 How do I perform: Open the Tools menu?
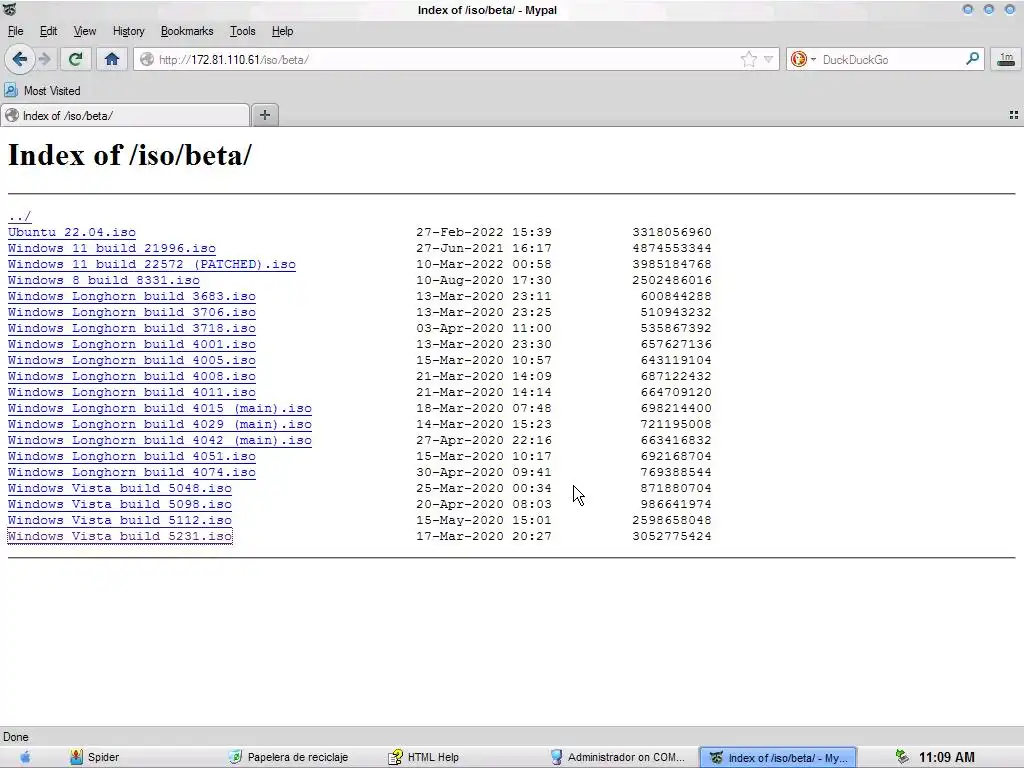[242, 31]
